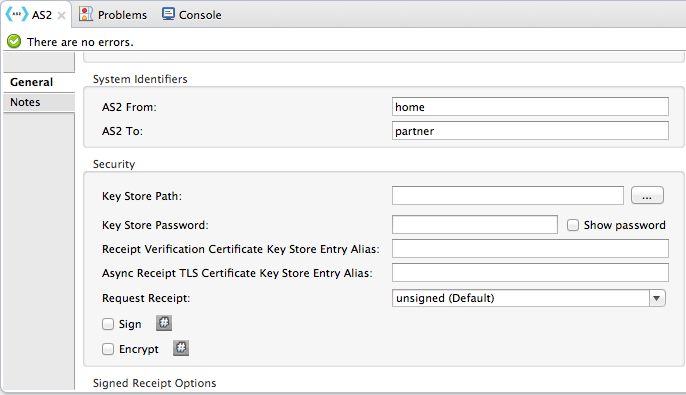Click the browse button for Key Store Path

[x=647, y=196]
